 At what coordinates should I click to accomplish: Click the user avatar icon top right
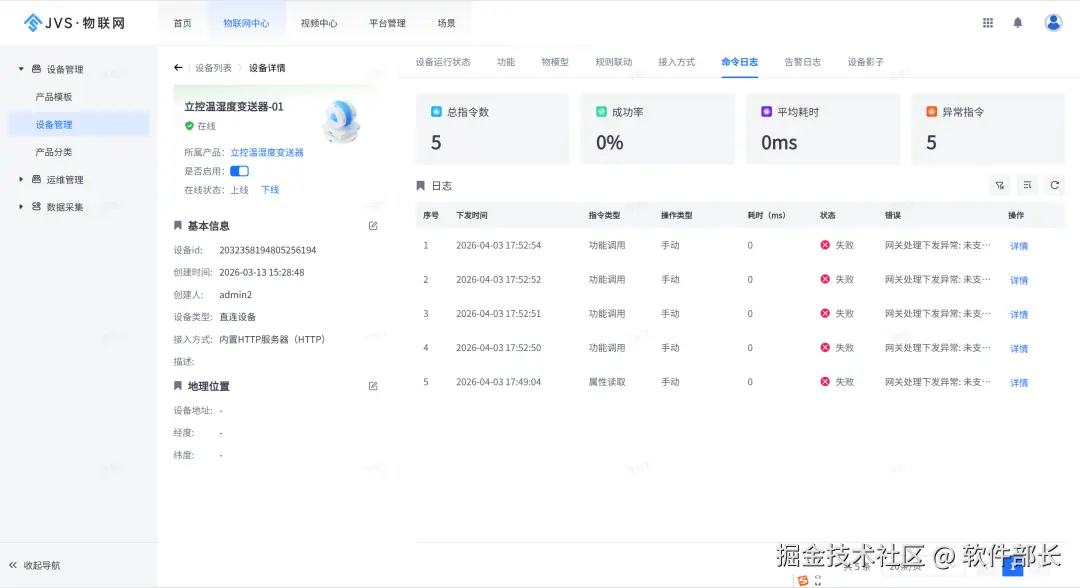coord(1053,22)
